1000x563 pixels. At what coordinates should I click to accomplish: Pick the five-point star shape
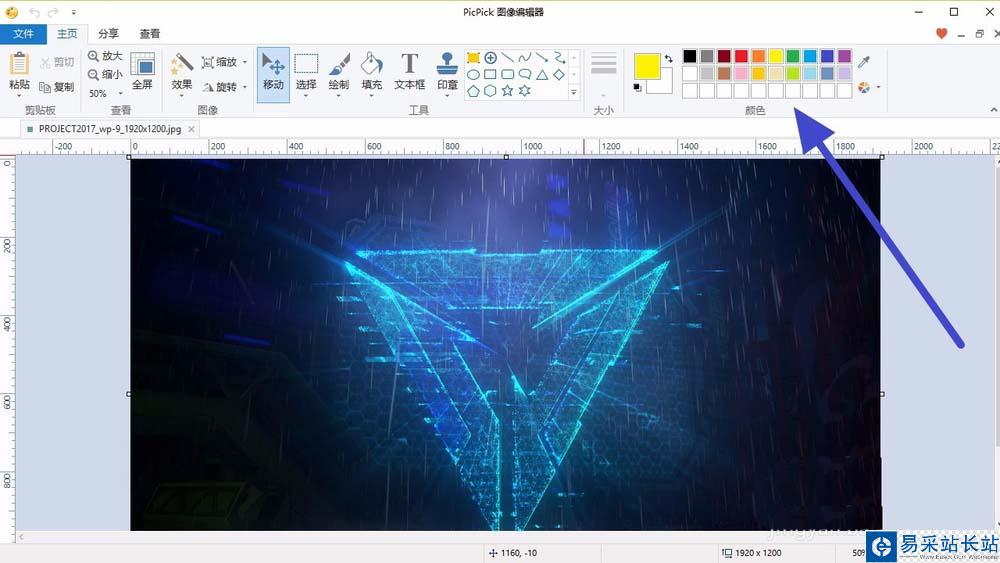(x=508, y=91)
